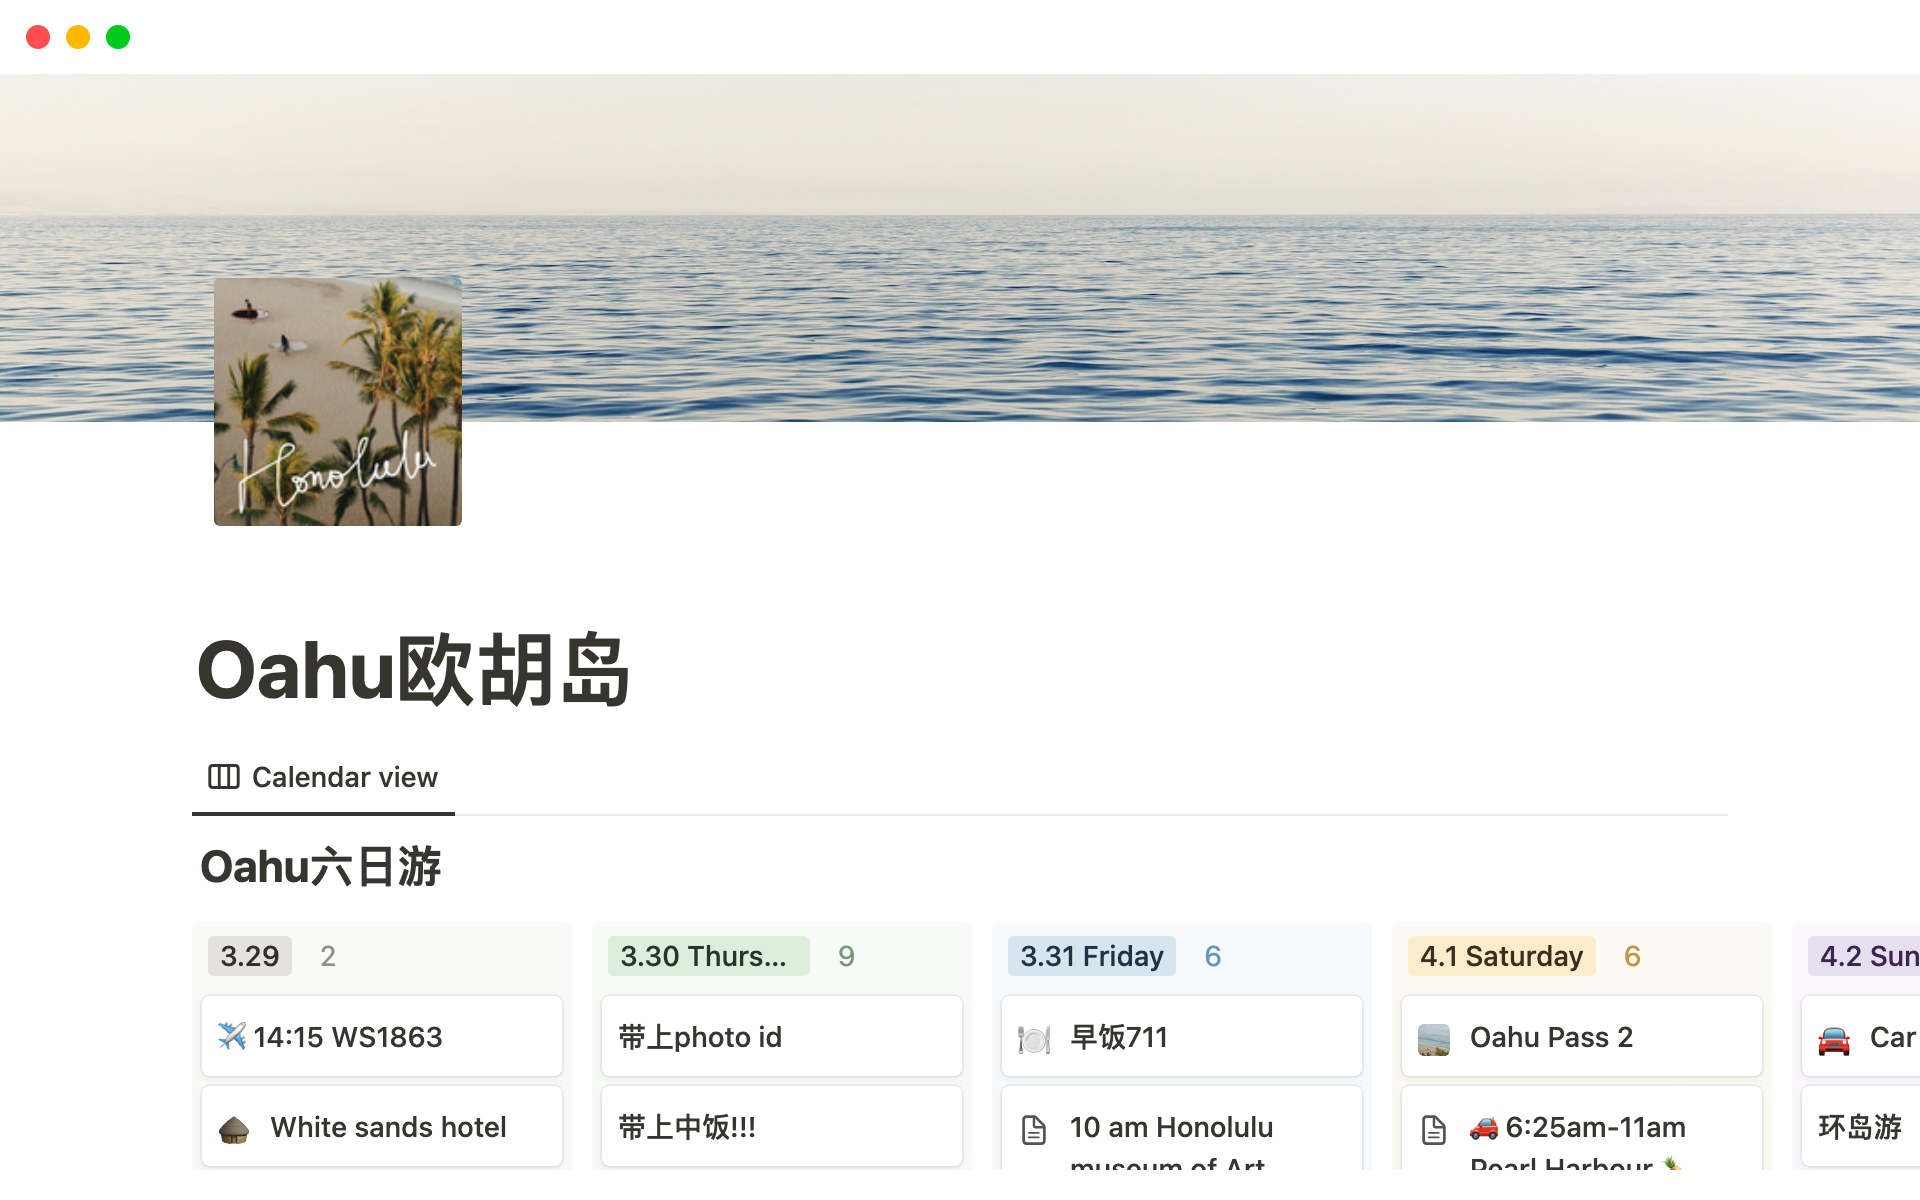Open the Oahu Pass 2 card
The image size is (1920, 1200).
pyautogui.click(x=1582, y=1036)
